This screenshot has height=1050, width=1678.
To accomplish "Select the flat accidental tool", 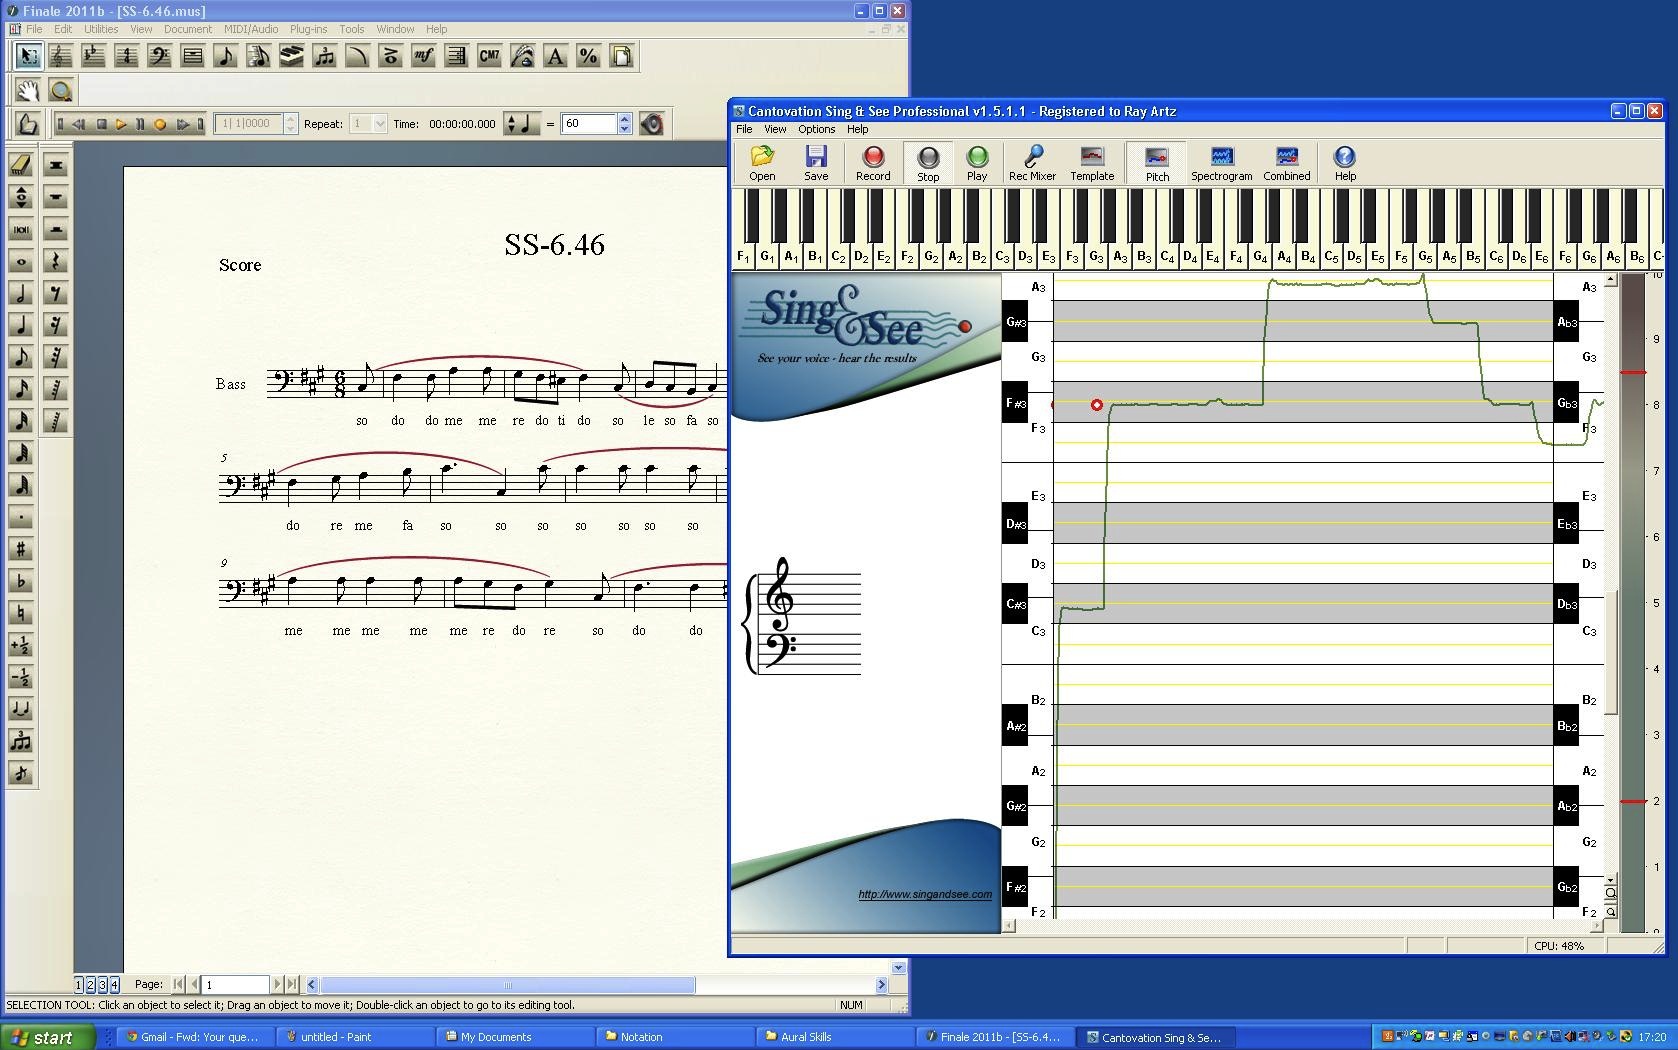I will point(21,581).
